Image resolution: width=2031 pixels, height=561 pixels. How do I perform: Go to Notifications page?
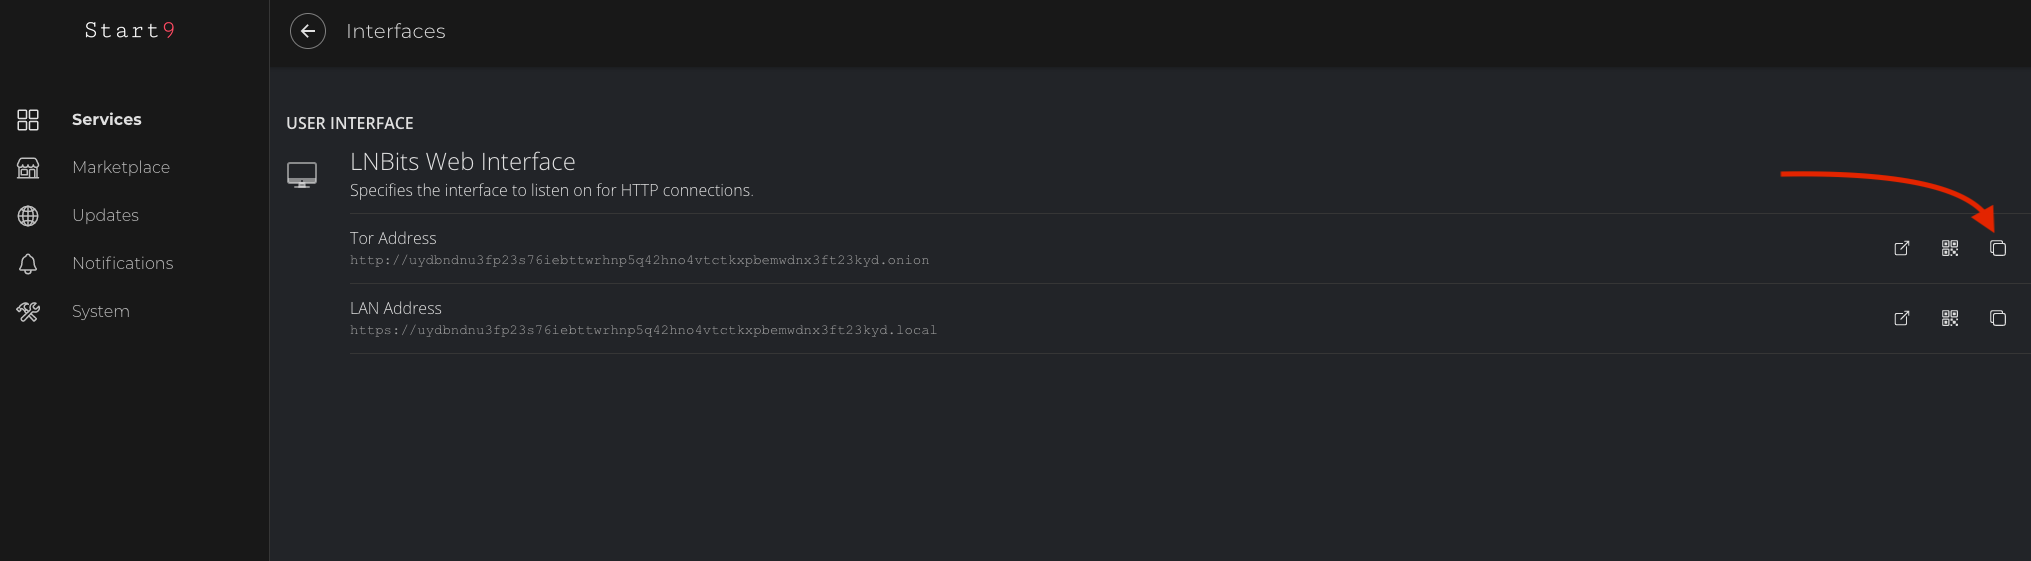pyautogui.click(x=122, y=264)
